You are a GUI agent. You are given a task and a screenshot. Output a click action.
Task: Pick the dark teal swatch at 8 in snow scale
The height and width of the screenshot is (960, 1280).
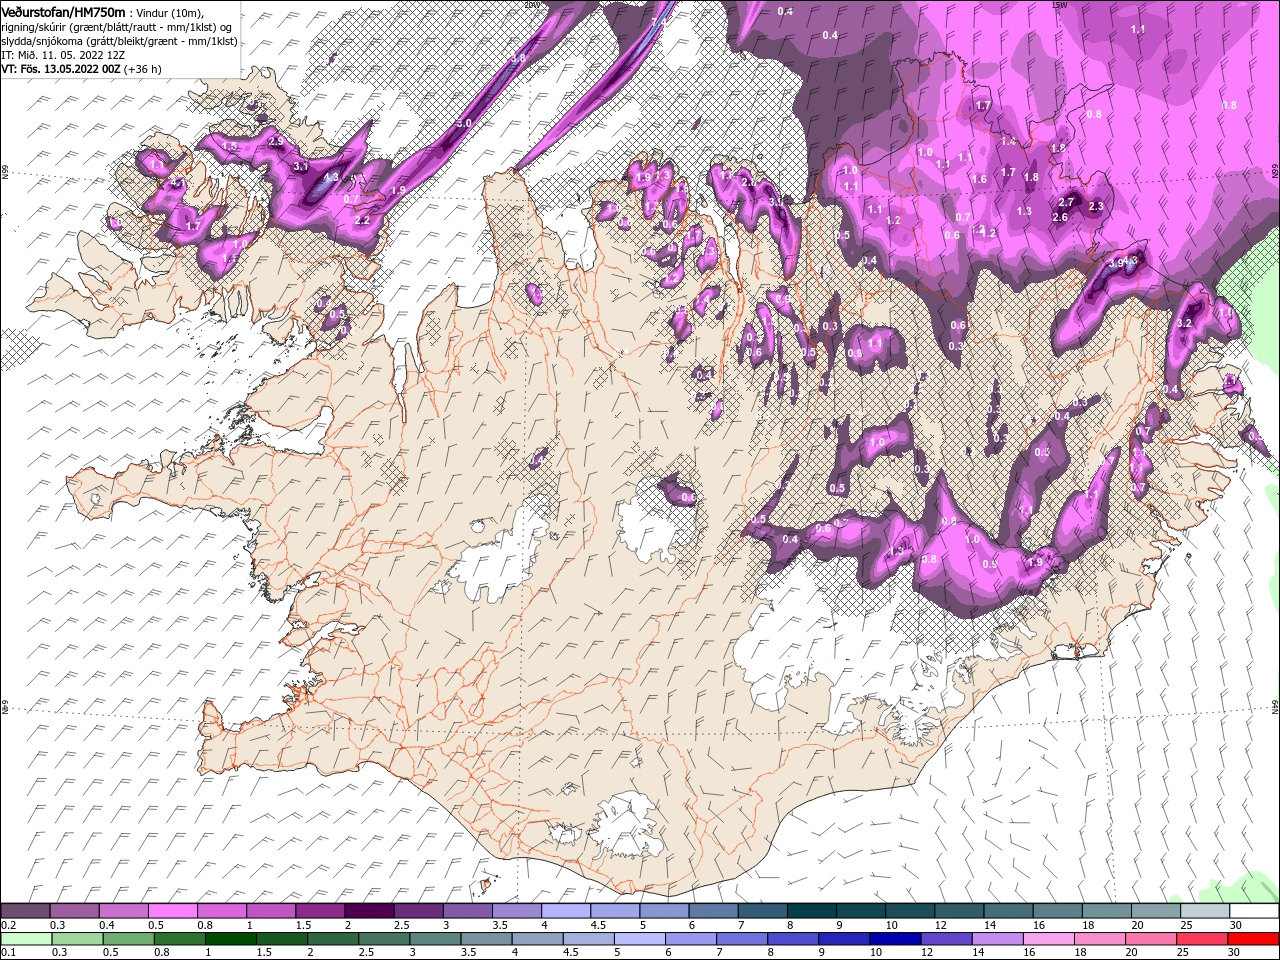click(x=811, y=910)
